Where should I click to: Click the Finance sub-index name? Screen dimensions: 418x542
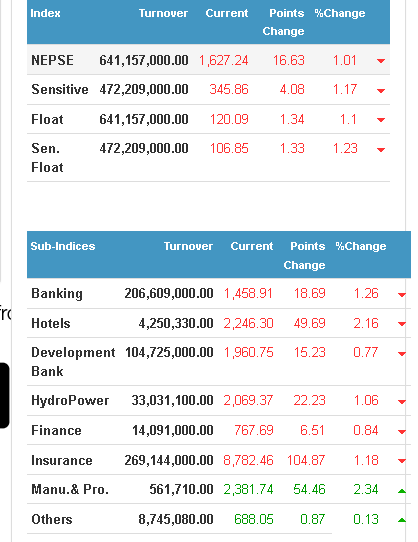(x=56, y=430)
